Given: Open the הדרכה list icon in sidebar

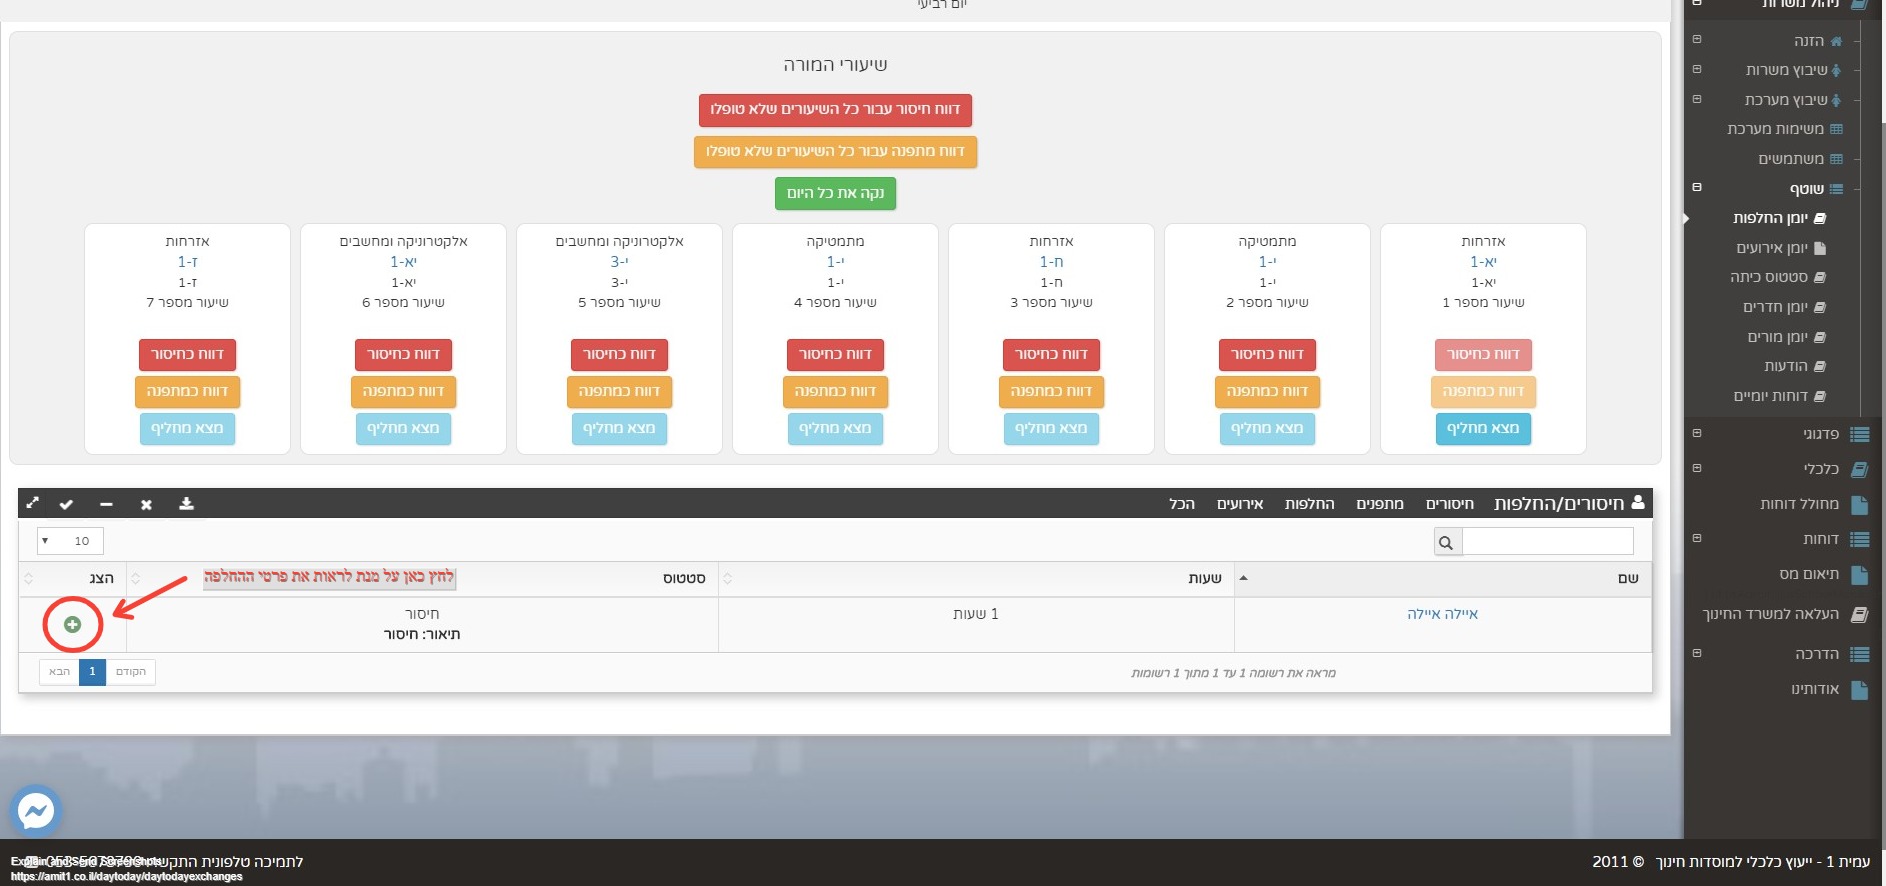Looking at the screenshot, I should pyautogui.click(x=1859, y=654).
